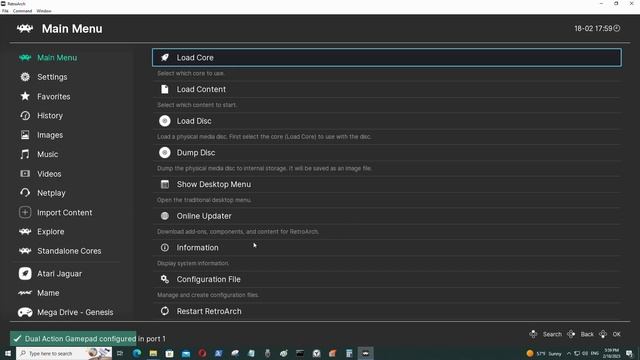Click the info icon beside Information
Screen dimensions: 640x360
pos(164,248)
